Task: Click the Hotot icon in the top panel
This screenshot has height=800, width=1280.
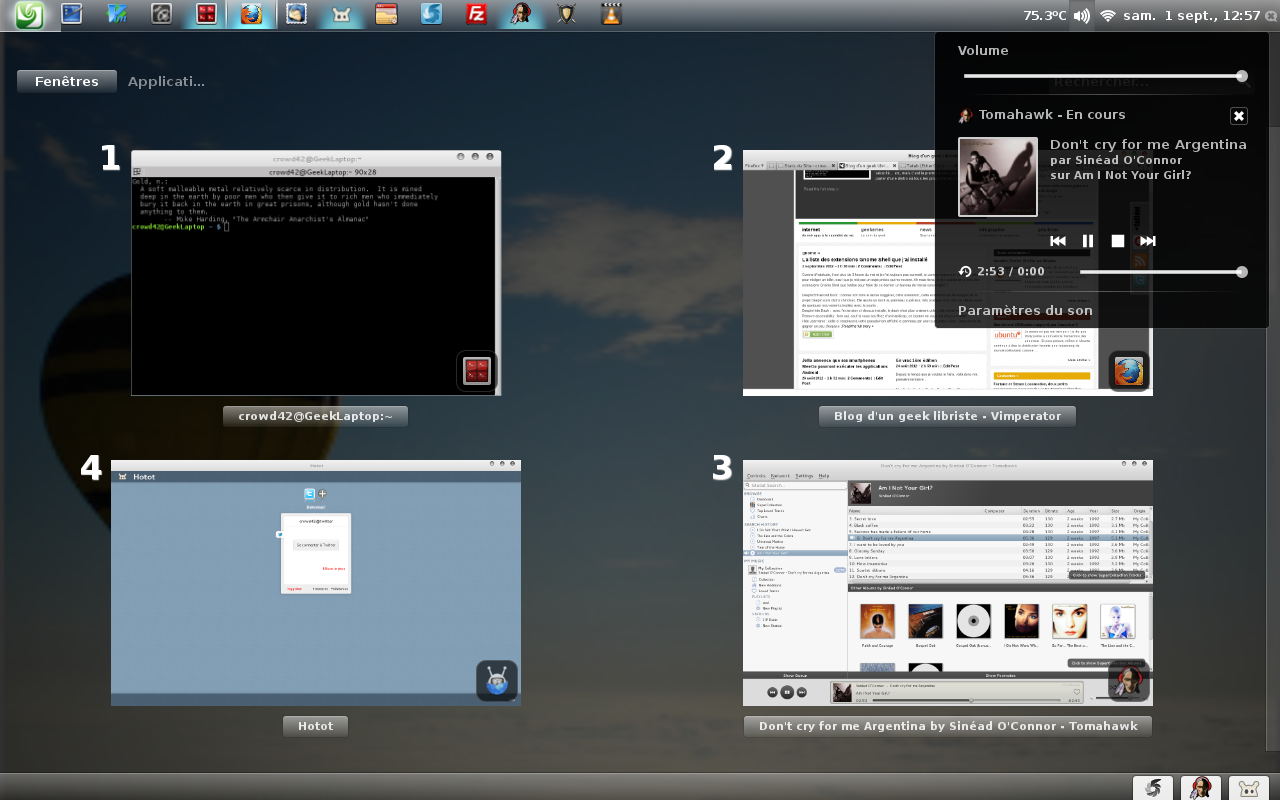Action: click(x=342, y=14)
